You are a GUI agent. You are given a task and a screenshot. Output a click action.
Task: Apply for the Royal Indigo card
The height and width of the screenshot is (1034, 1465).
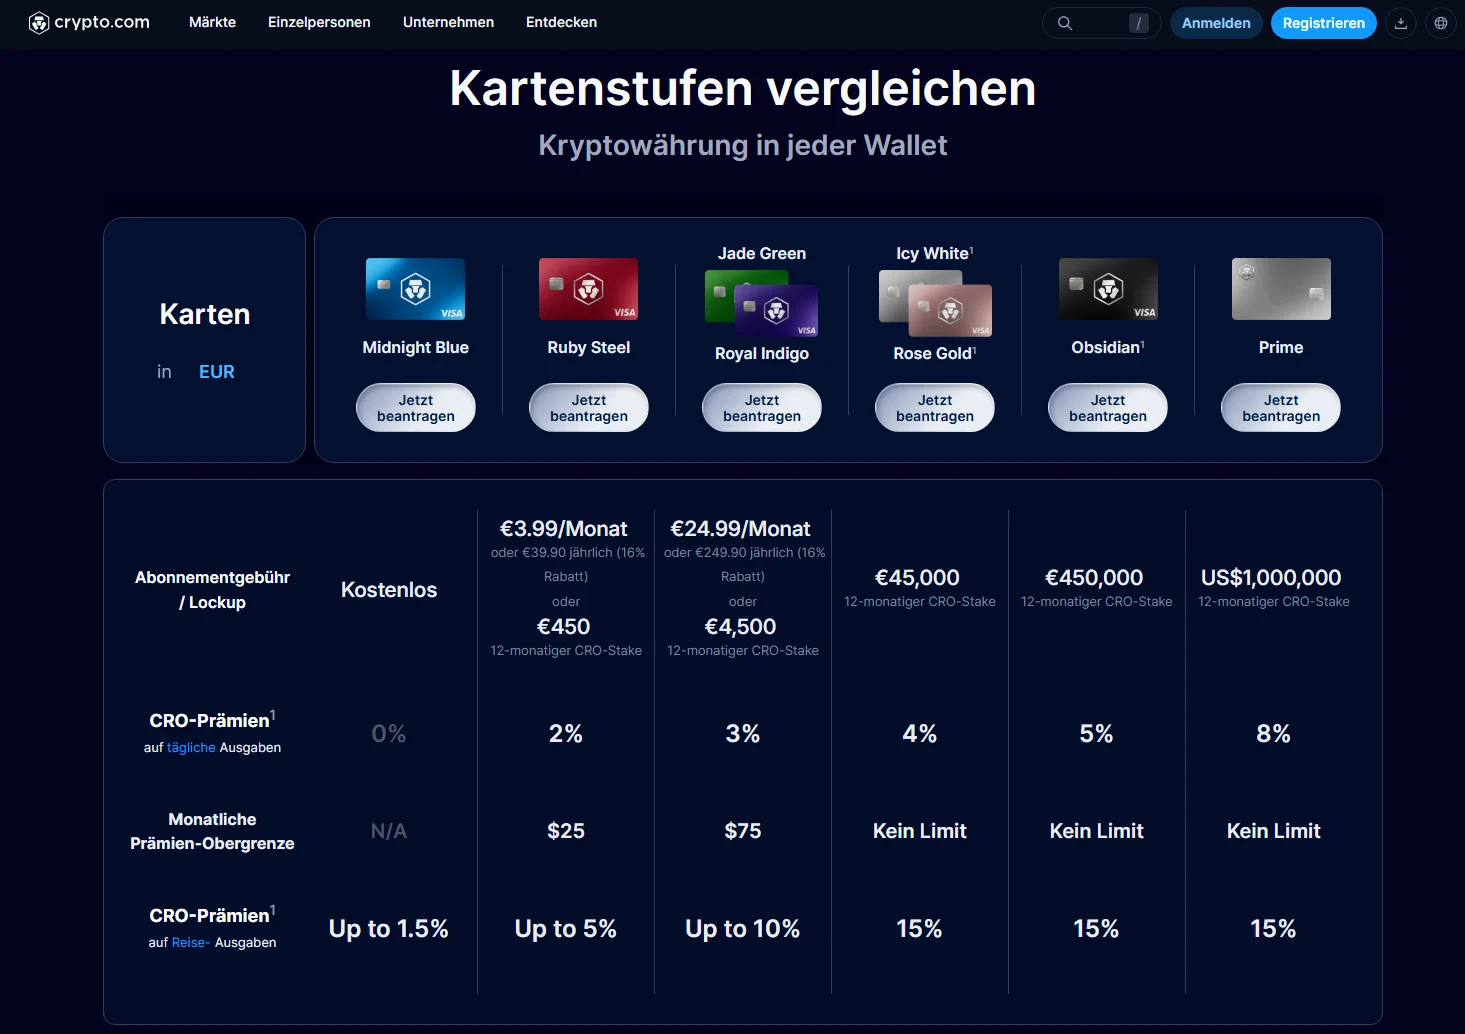click(x=762, y=408)
